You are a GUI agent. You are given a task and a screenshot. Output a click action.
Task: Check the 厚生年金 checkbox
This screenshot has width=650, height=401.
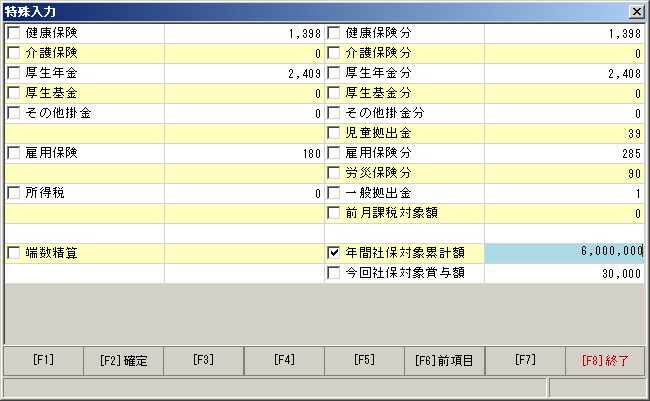pyautogui.click(x=14, y=73)
